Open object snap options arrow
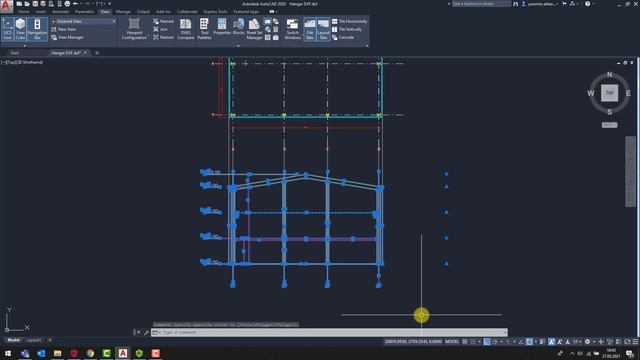This screenshot has height=360, width=640. tap(535, 342)
